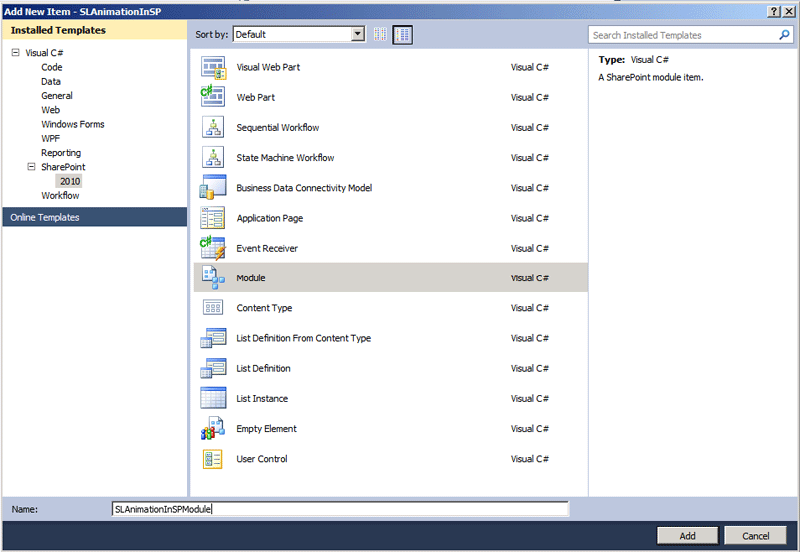Switch to small icons view
The width and height of the screenshot is (800, 552).
(380, 35)
